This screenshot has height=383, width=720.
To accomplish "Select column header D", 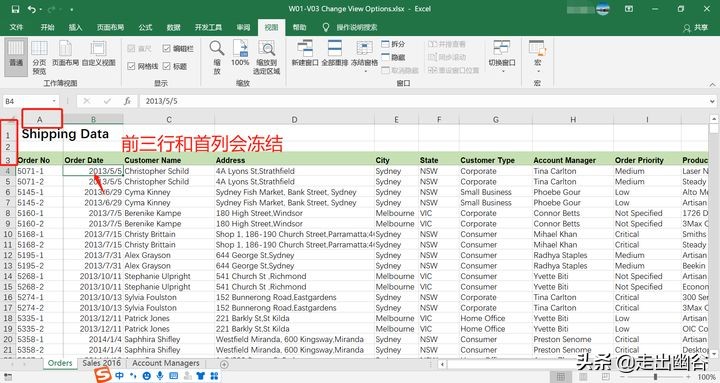I will coord(294,119).
